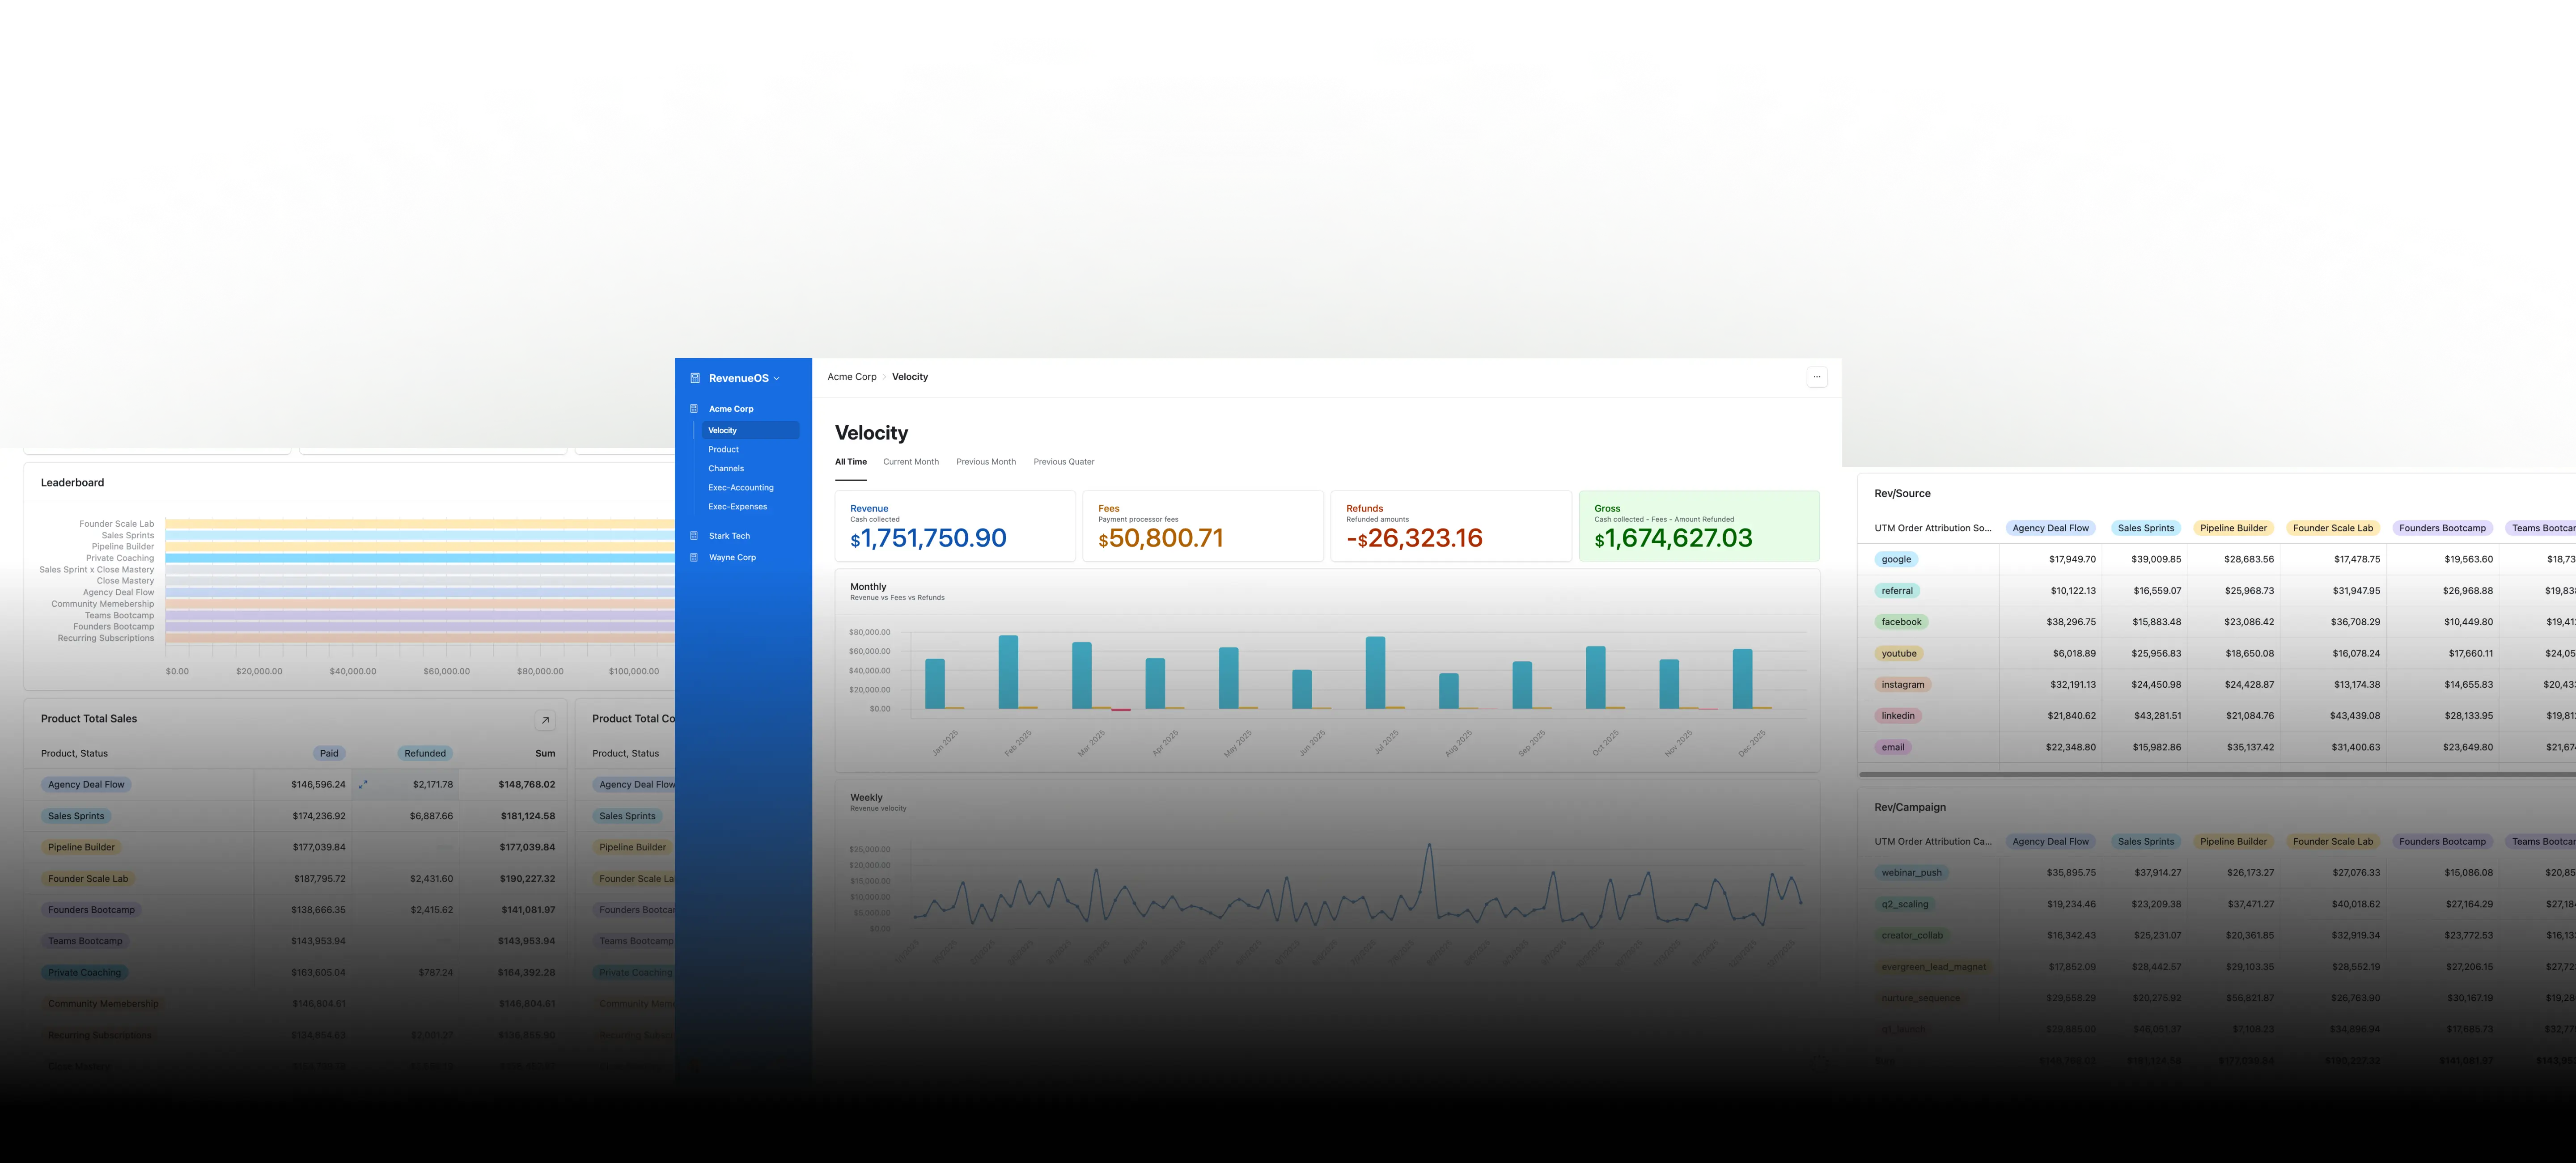Select the Previous Quater tab
Viewport: 2576px width, 1163px height.
pyautogui.click(x=1063, y=462)
